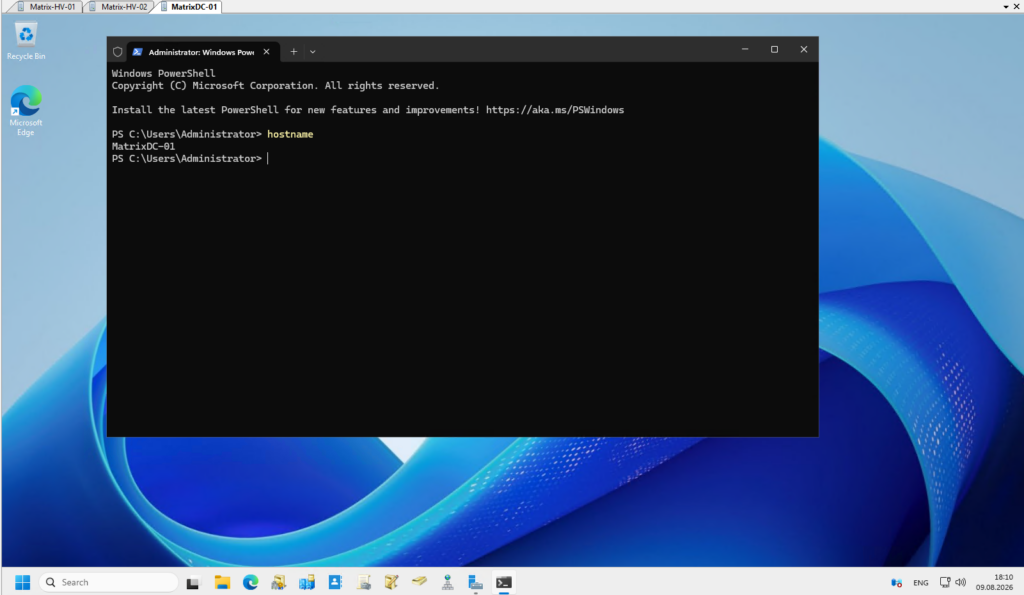
Task: Open the clock showing 18:10
Action: [994, 582]
